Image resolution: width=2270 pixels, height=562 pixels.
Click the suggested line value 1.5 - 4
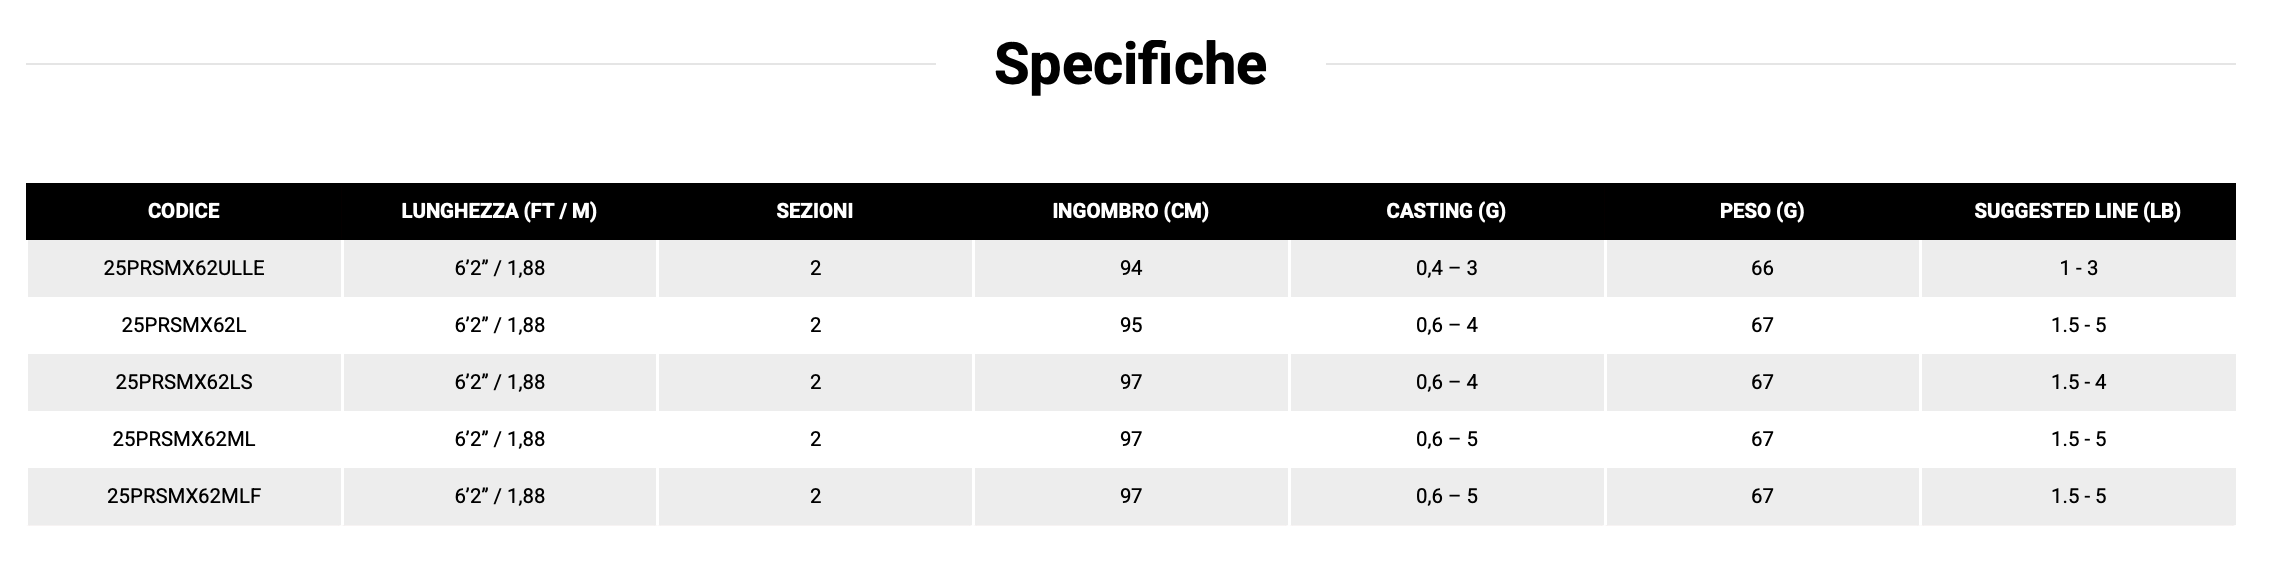coord(2078,382)
